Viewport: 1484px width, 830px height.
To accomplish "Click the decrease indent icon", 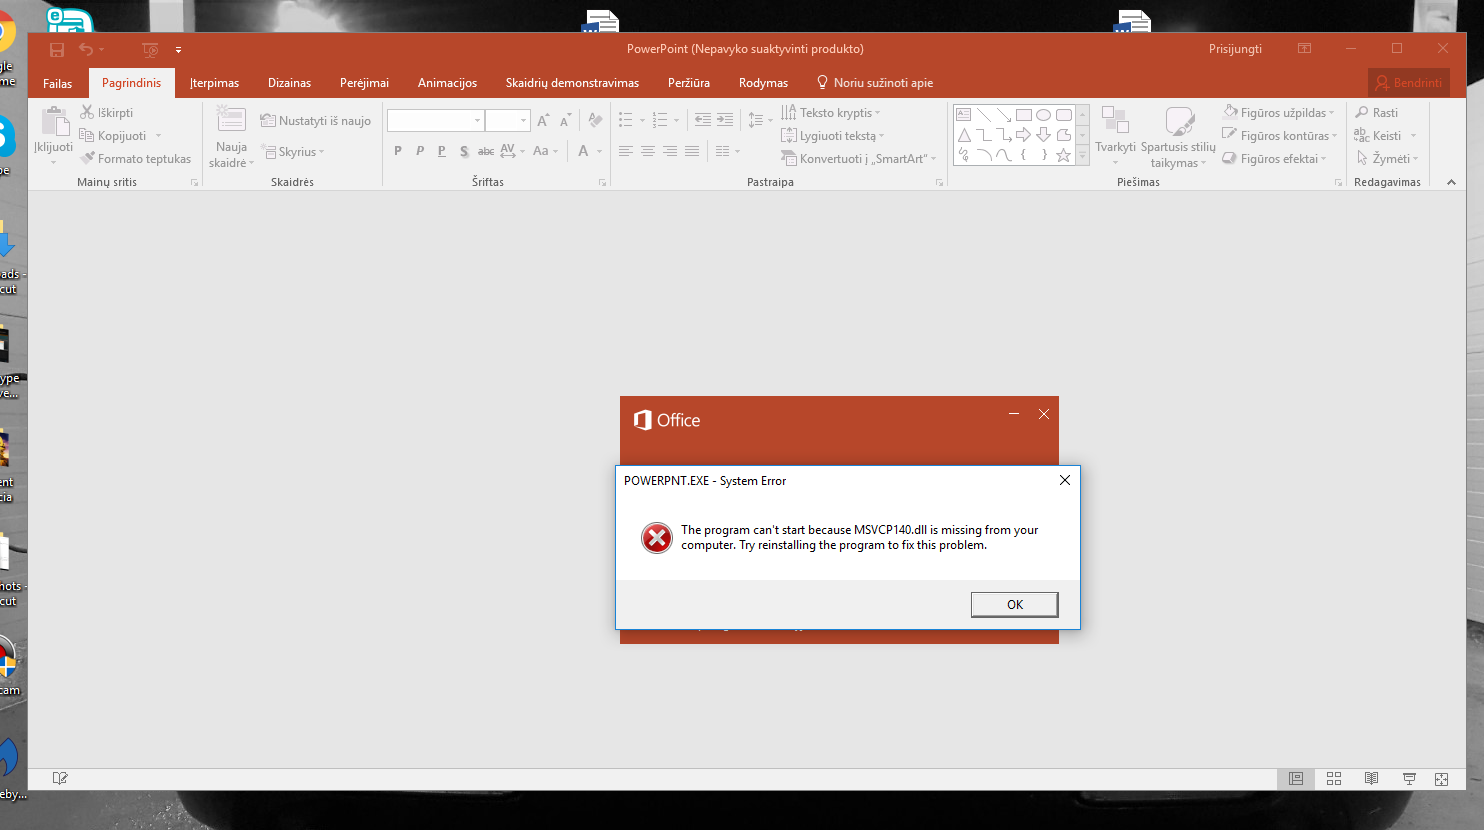I will coord(703,120).
